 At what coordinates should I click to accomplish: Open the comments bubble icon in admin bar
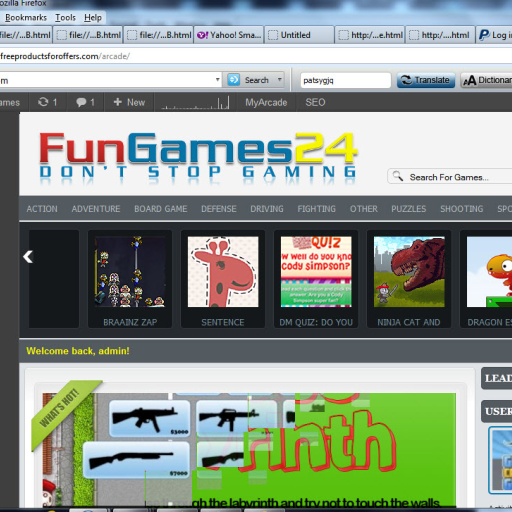coord(81,102)
